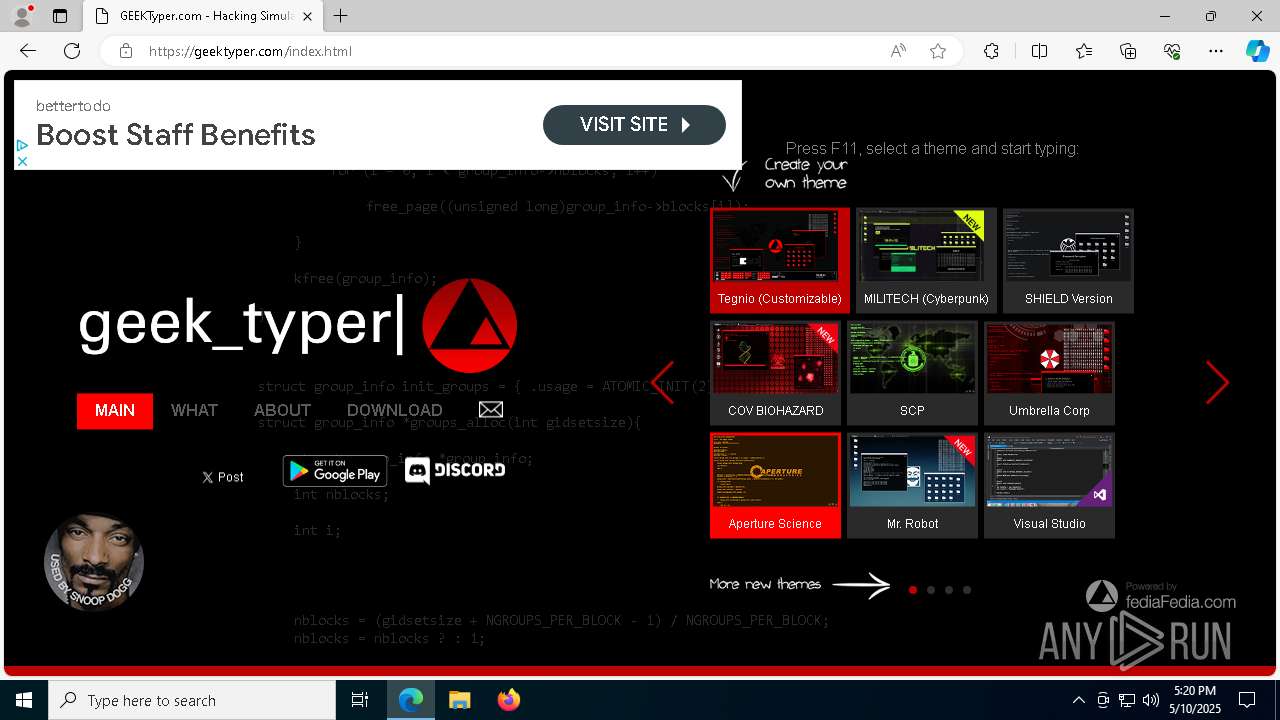Open Settings and more menu
This screenshot has height=720, width=1280.
pyautogui.click(x=1216, y=51)
